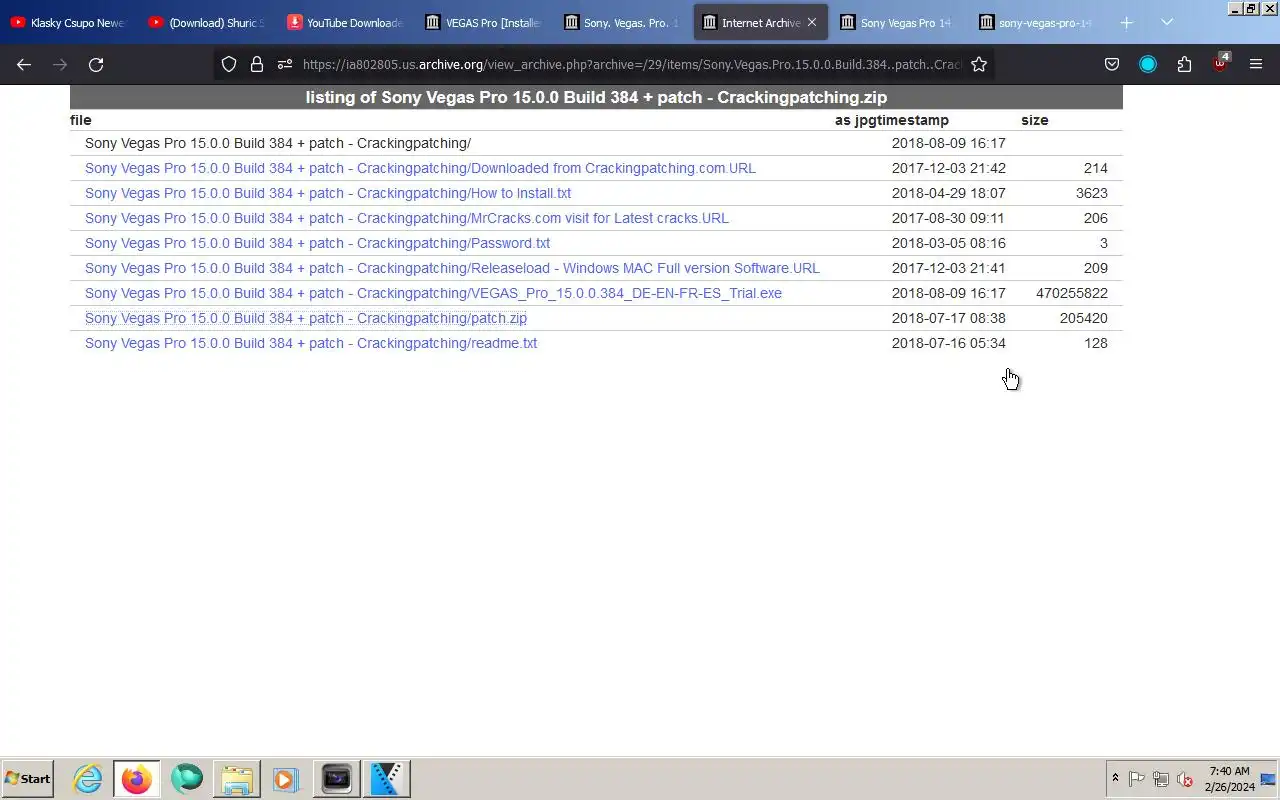The width and height of the screenshot is (1280, 800).
Task: Click the 'as jpg' column header
Action: point(858,120)
